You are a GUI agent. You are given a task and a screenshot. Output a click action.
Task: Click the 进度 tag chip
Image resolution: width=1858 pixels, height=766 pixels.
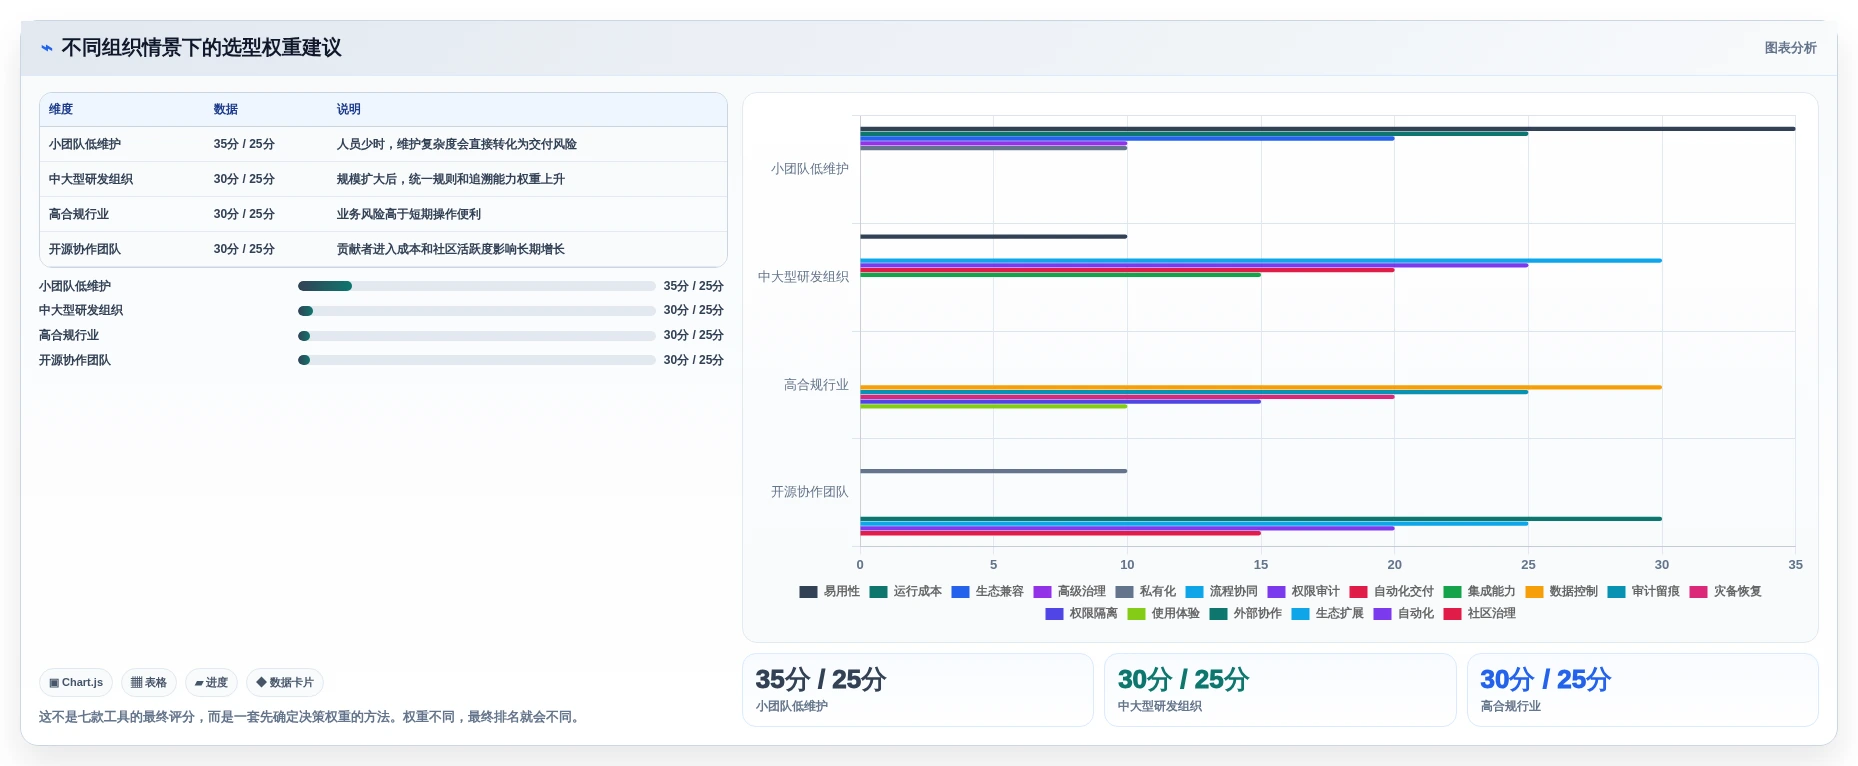(211, 682)
